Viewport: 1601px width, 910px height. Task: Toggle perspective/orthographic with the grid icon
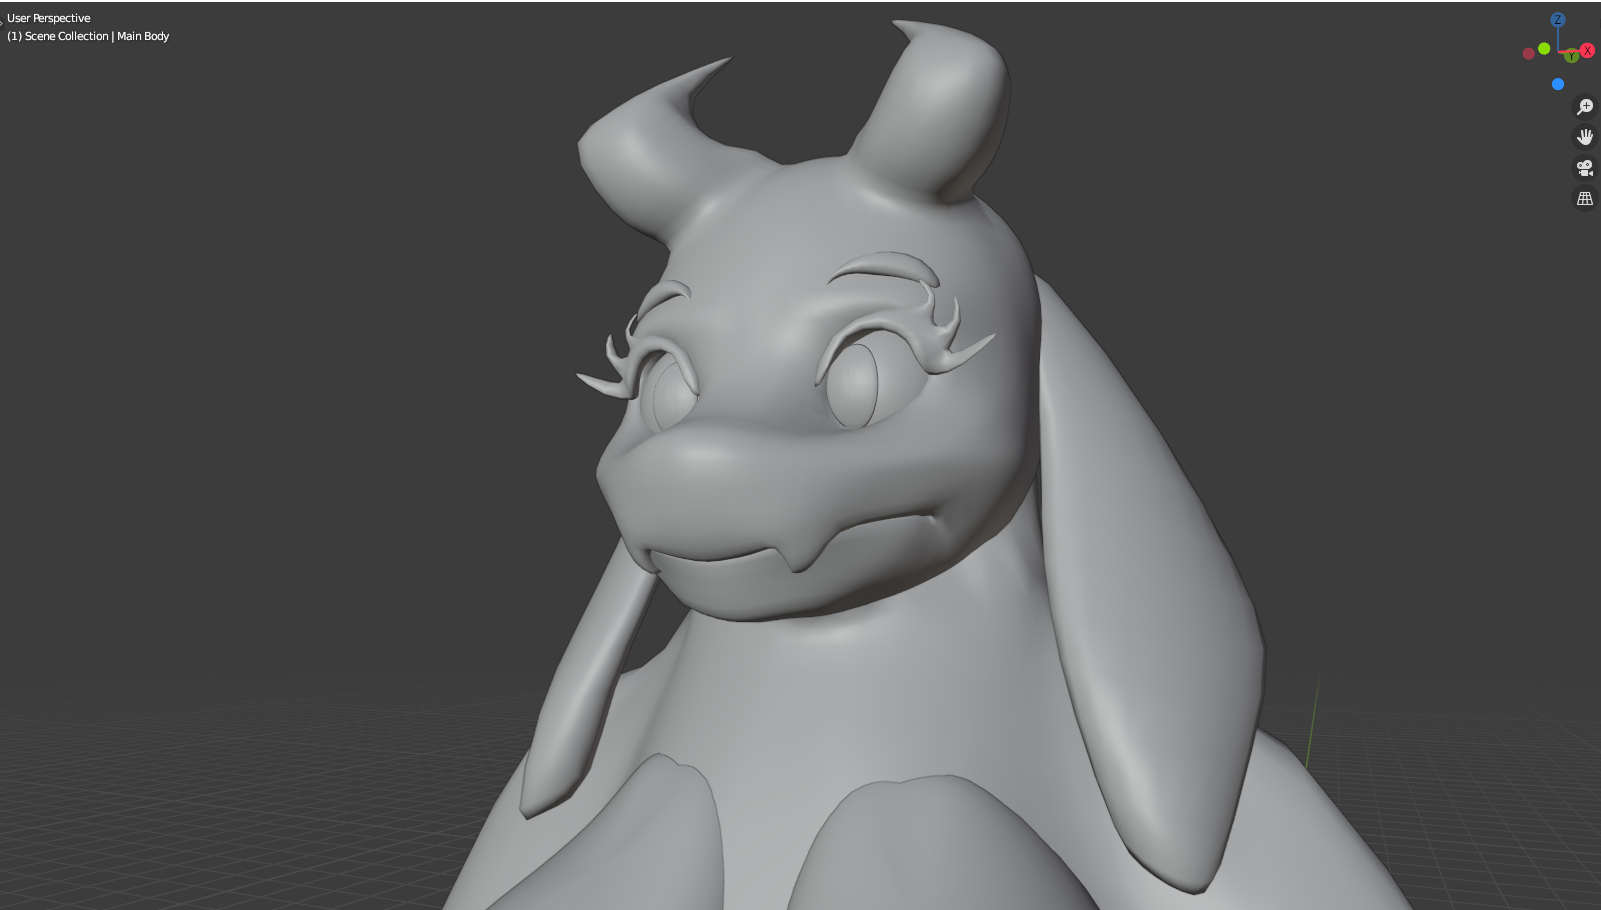click(x=1585, y=199)
